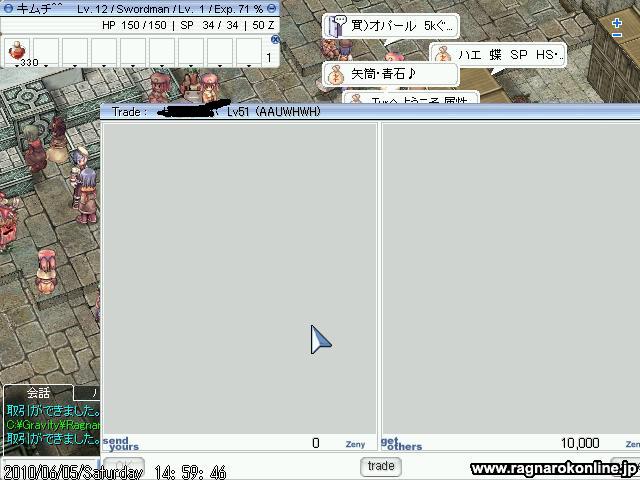Image resolution: width=640 pixels, height=480 pixels.
Task: Click the Trade window title bar
Action: (x=370, y=111)
